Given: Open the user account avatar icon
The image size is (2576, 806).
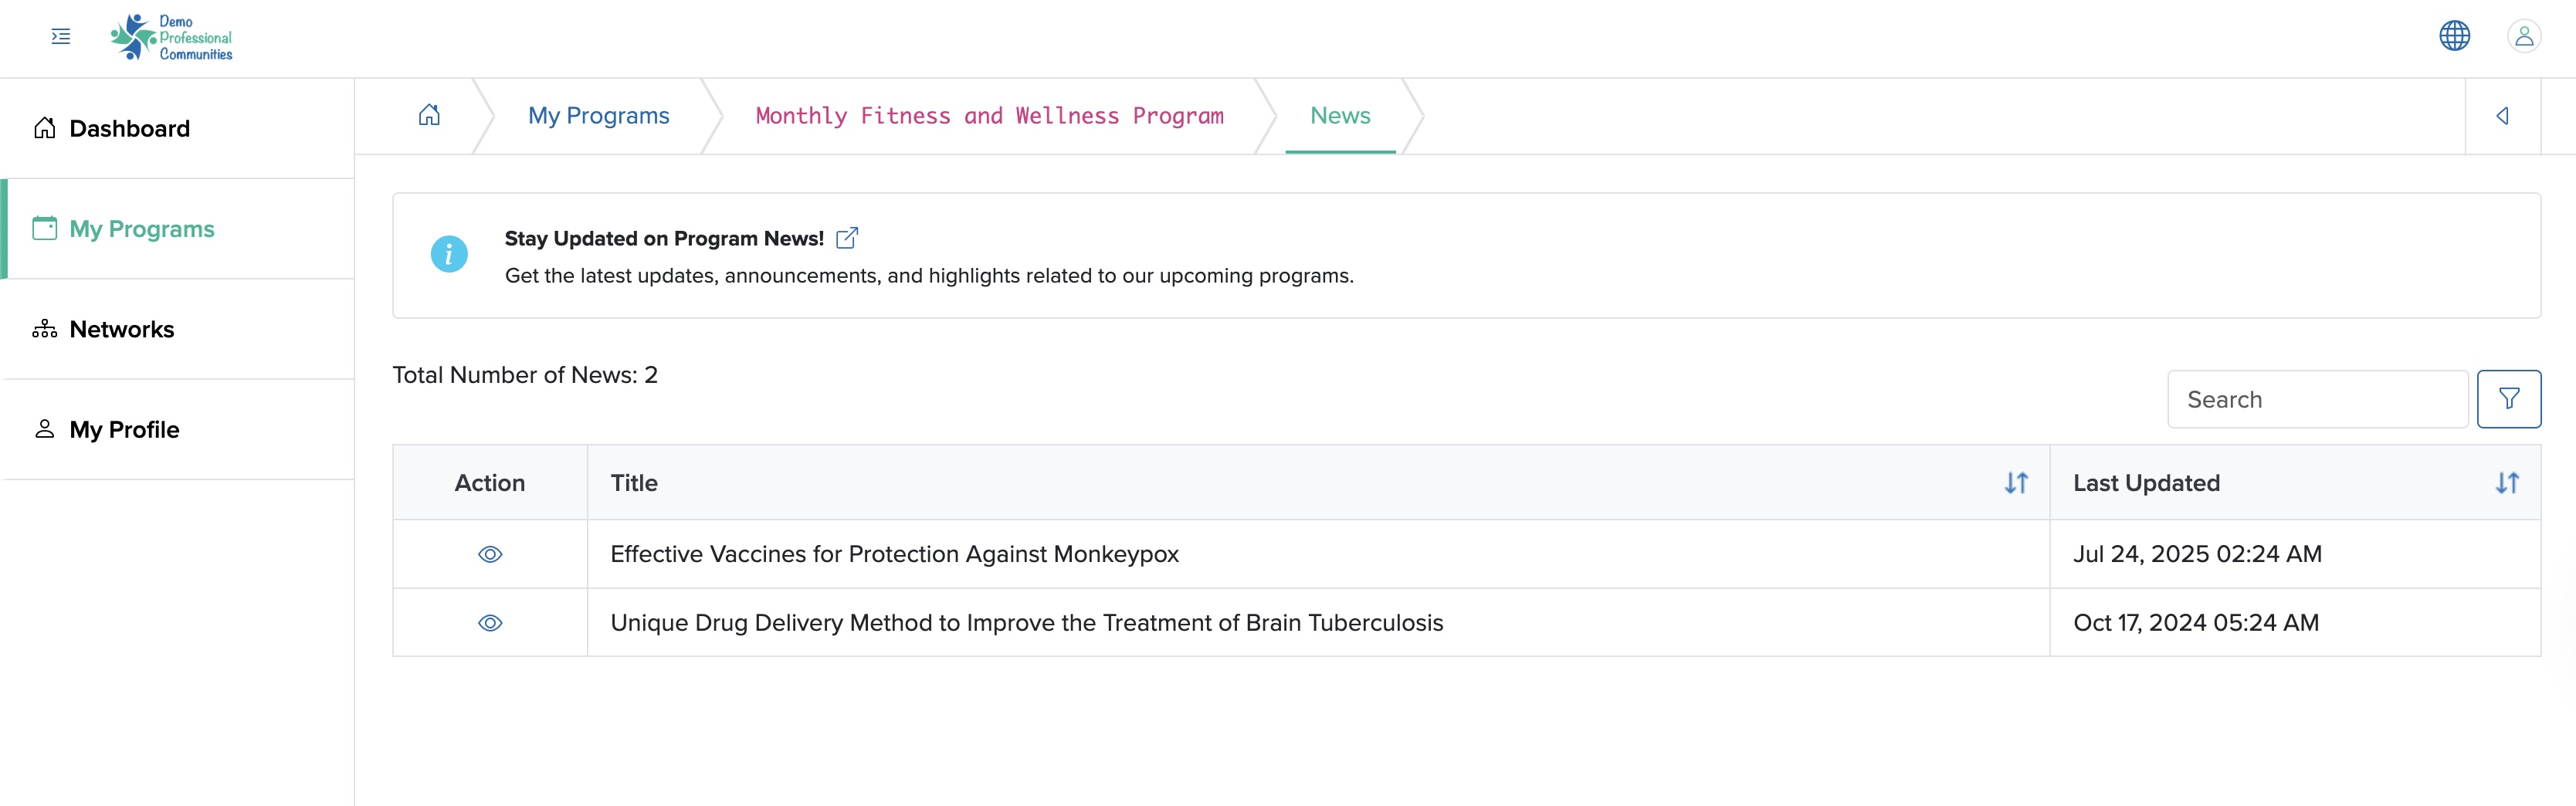Looking at the screenshot, I should pos(2524,36).
